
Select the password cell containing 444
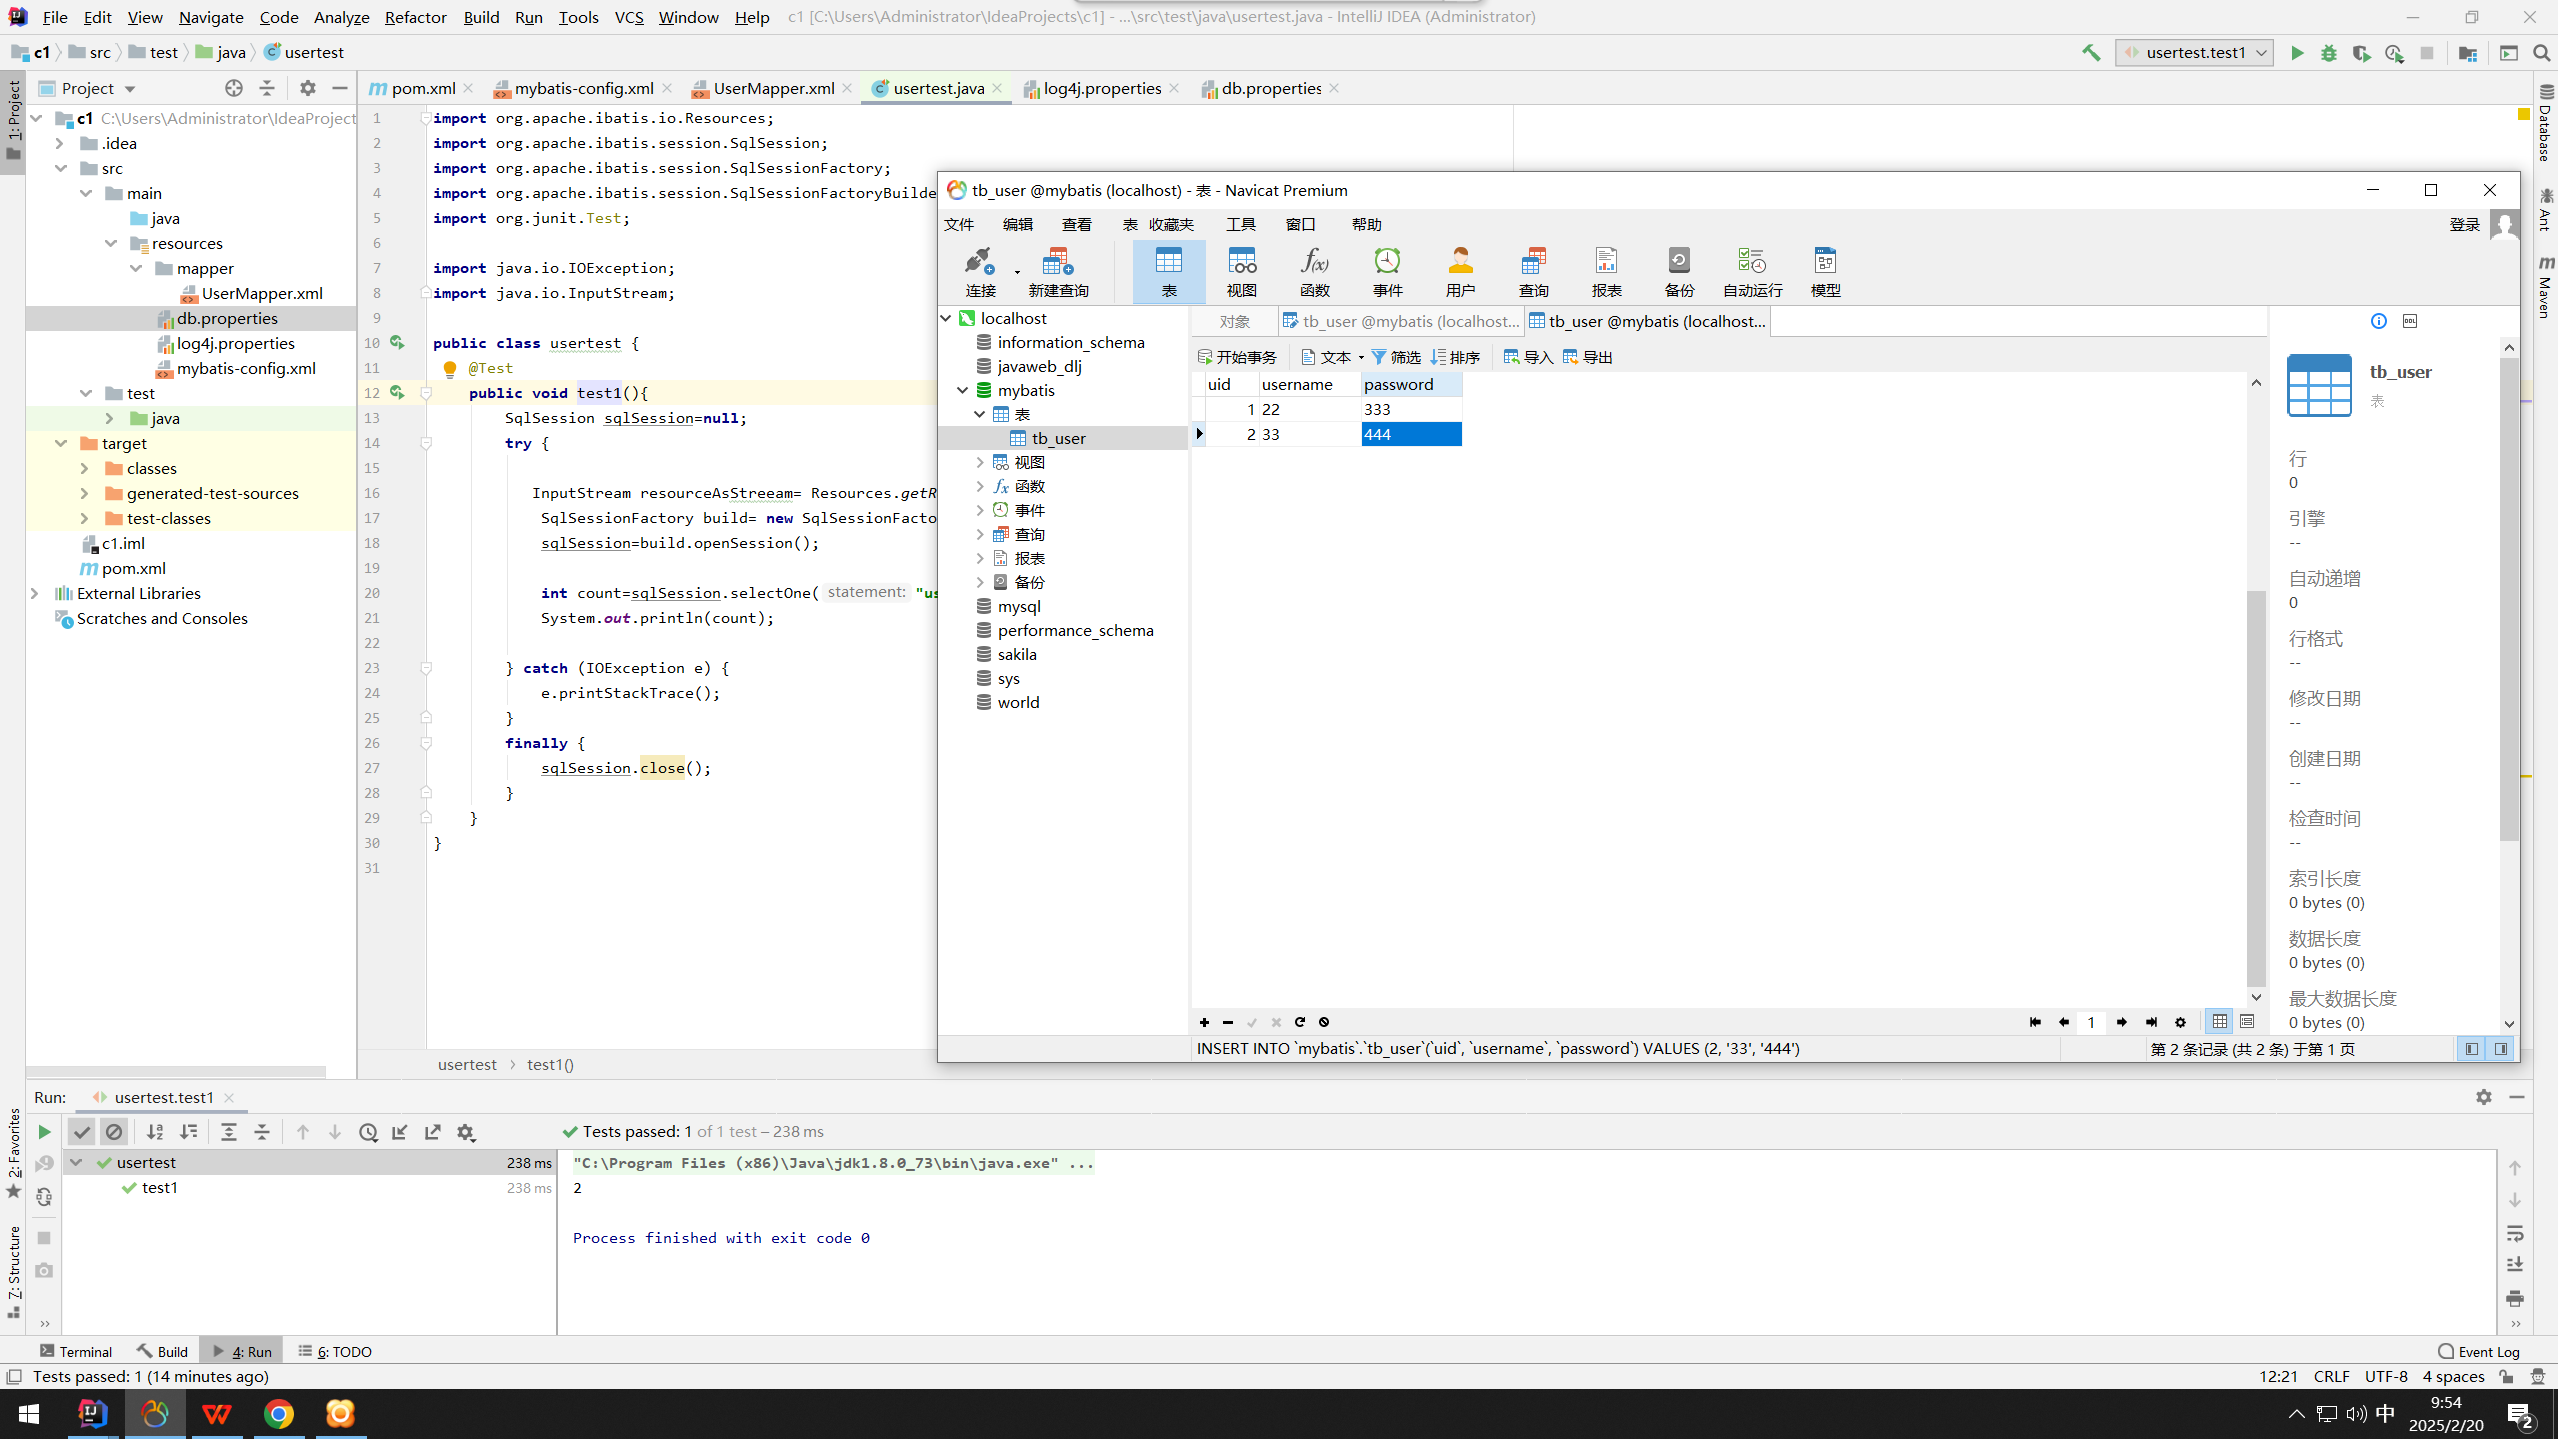pos(1411,434)
